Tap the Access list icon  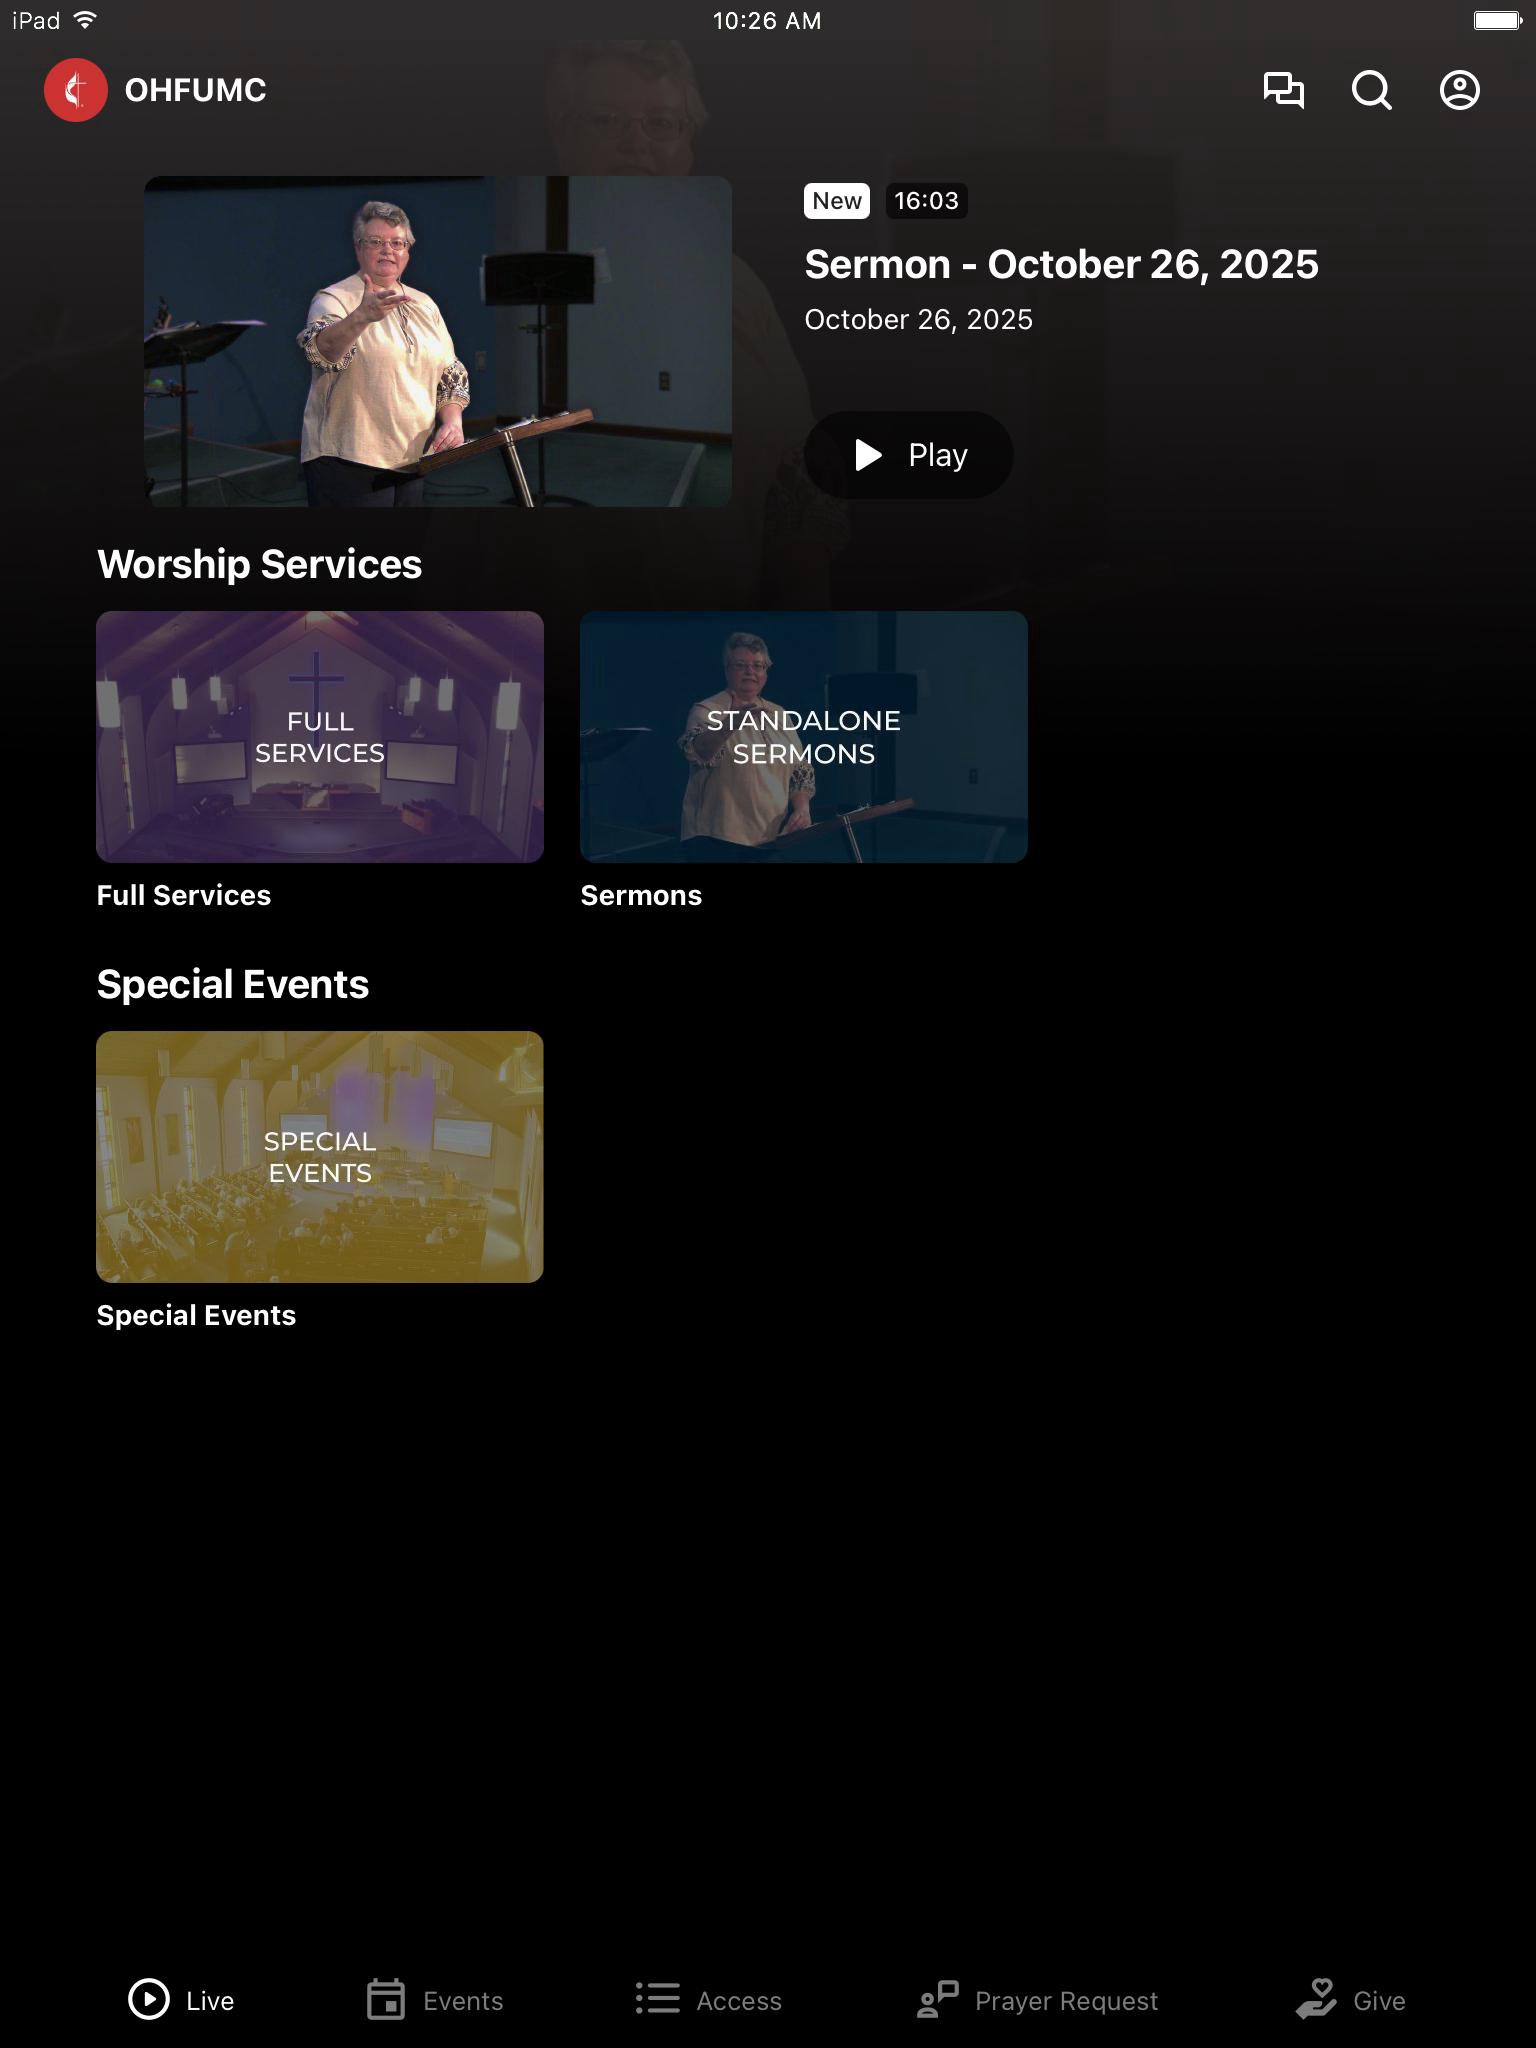click(658, 2000)
